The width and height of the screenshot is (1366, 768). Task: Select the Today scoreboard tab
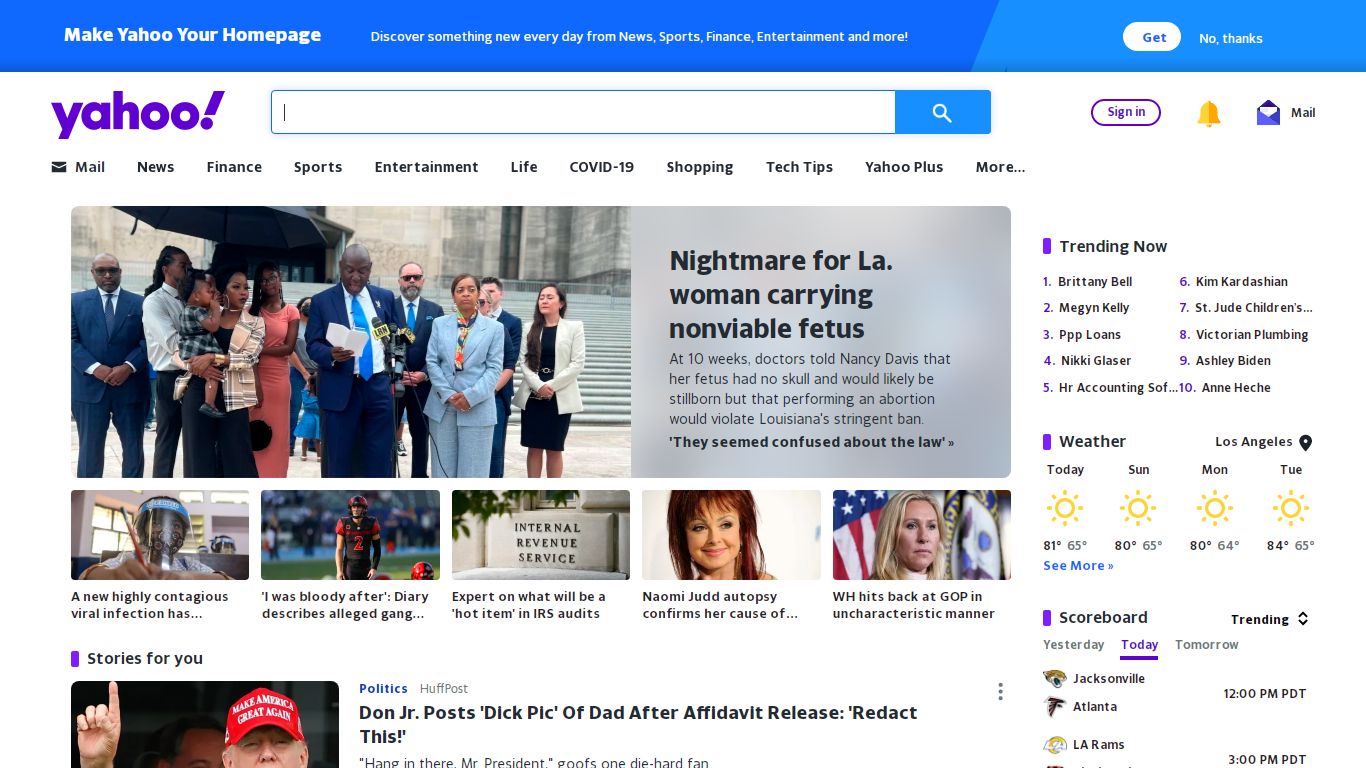(1139, 646)
